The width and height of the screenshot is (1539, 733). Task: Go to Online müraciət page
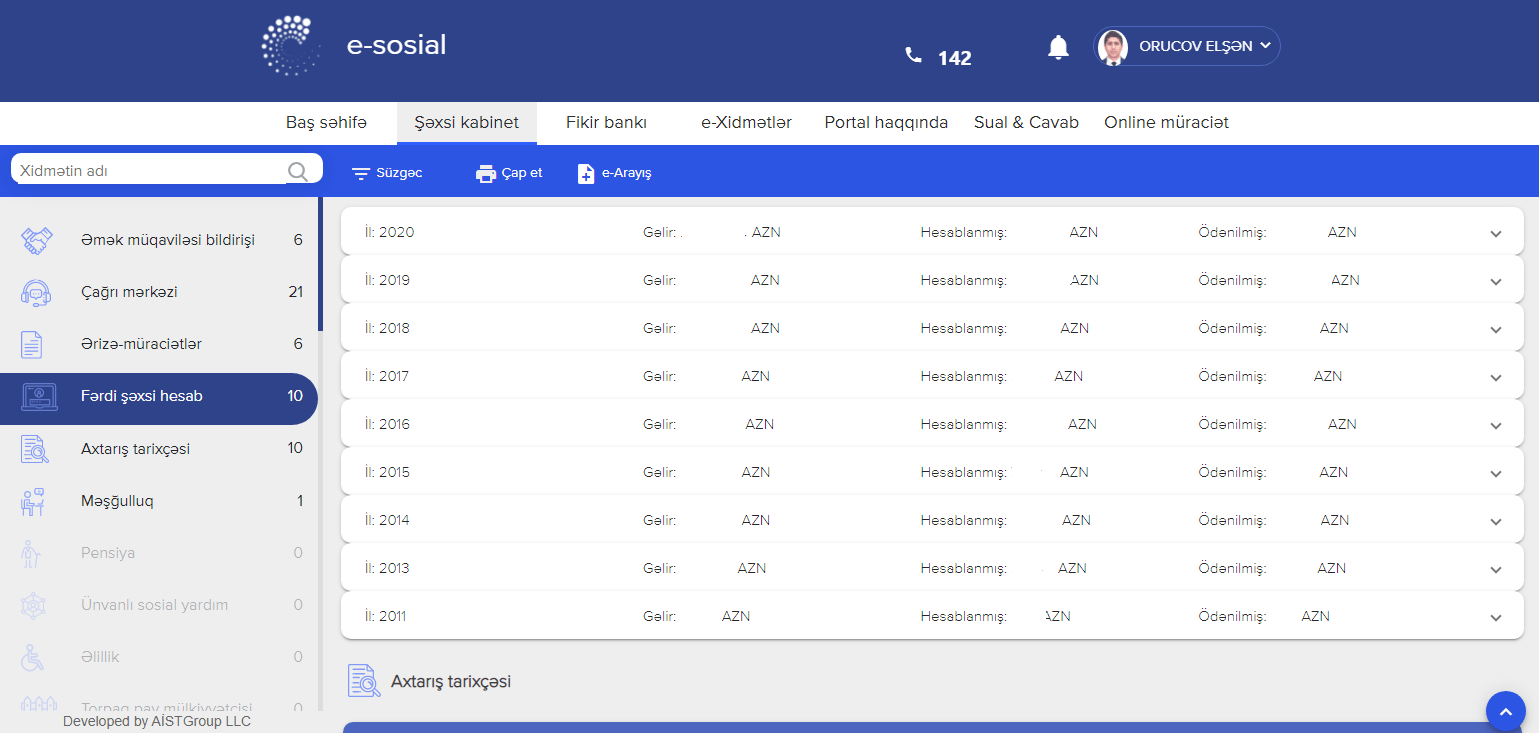[1166, 123]
